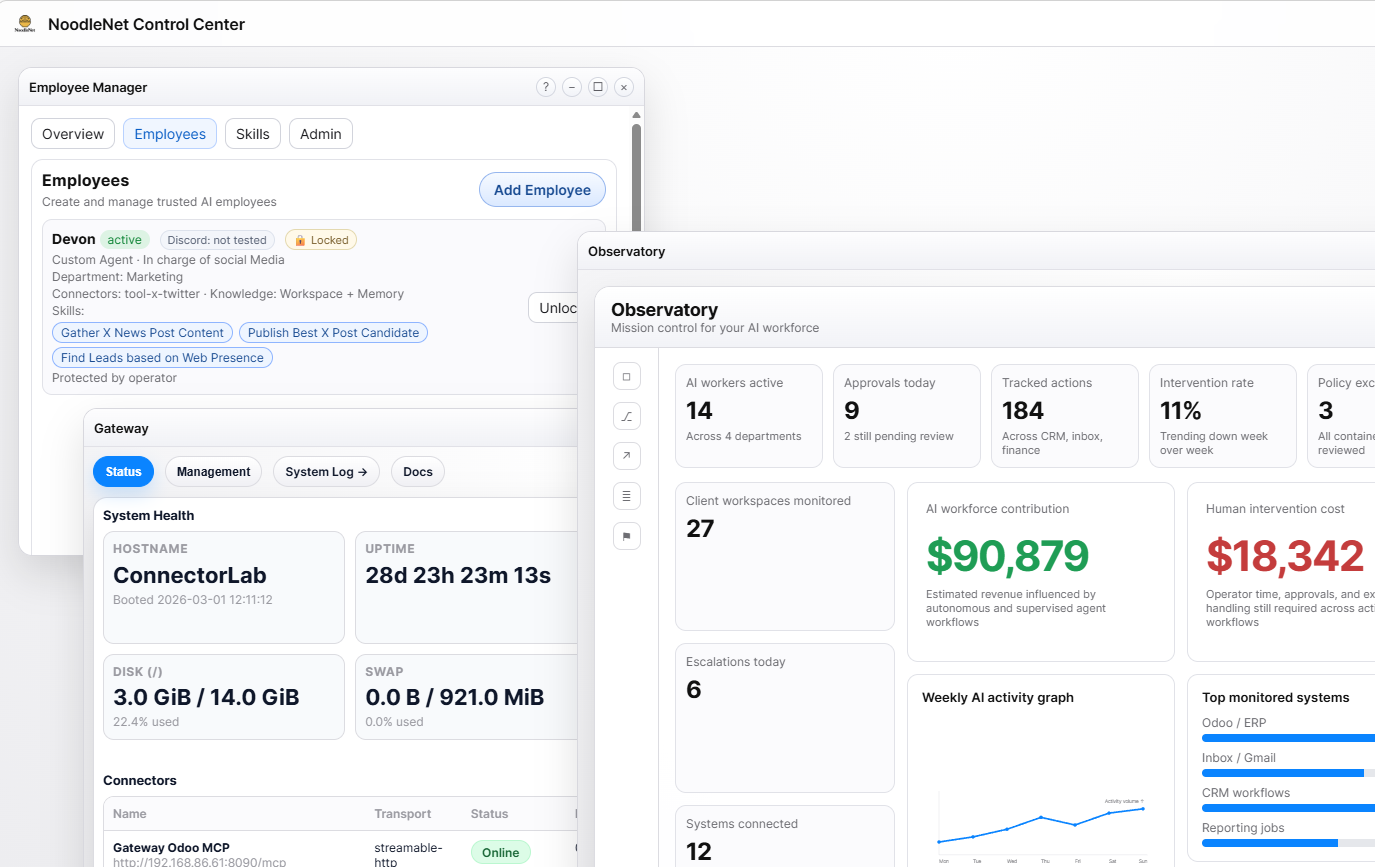Click the Locked badge on Devon
Screen dimensions: 1375x867
point(321,240)
